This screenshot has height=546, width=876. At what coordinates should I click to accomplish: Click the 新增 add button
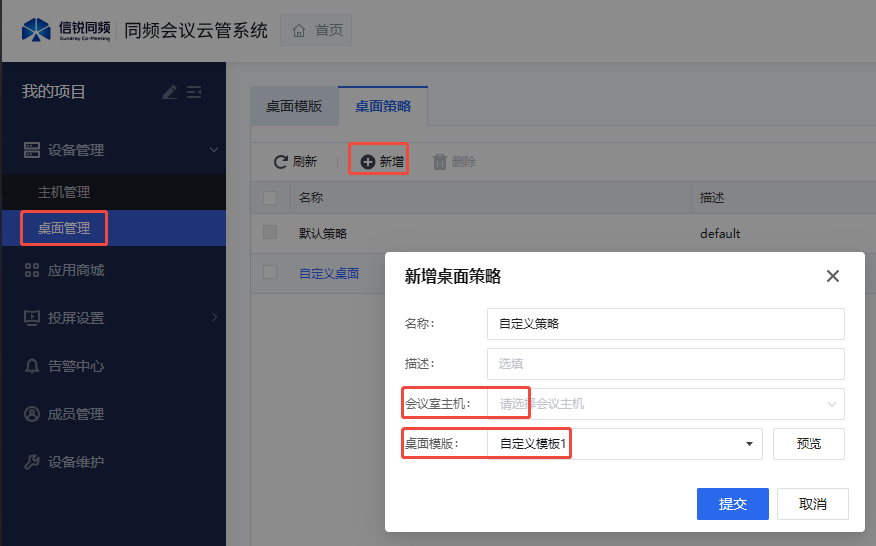pos(382,161)
